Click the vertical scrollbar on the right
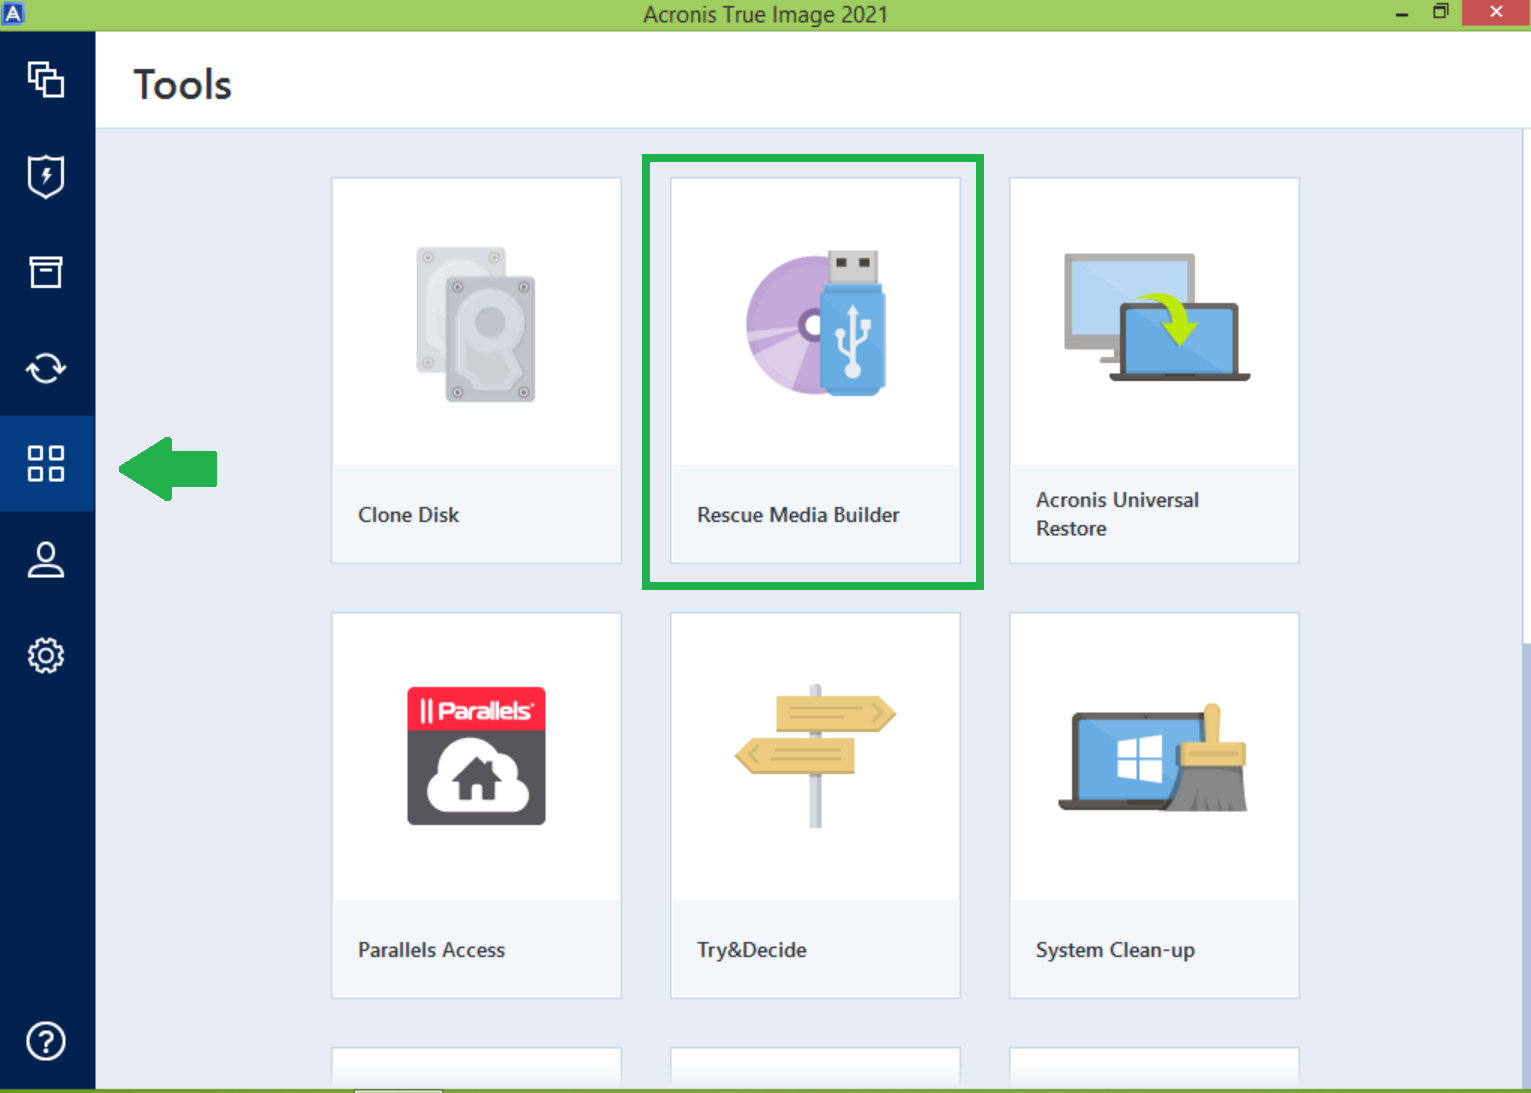 point(1526,608)
